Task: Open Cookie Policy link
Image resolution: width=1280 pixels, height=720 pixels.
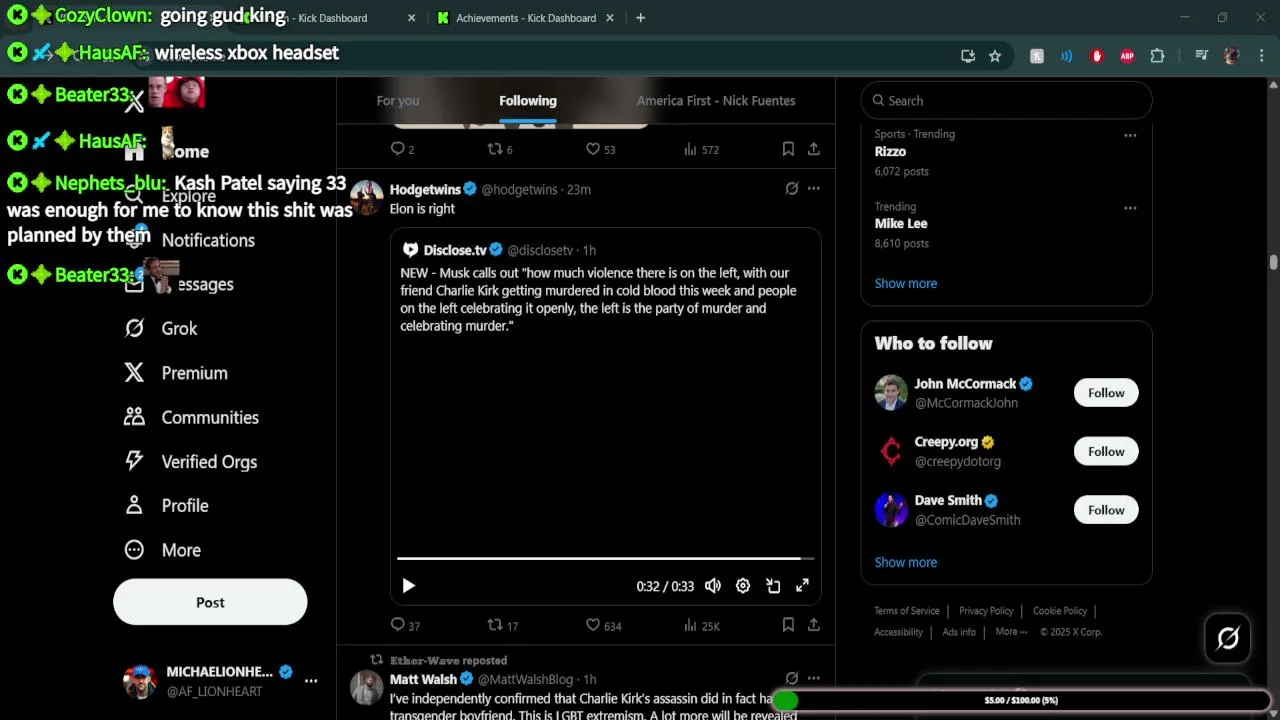Action: coord(1060,611)
